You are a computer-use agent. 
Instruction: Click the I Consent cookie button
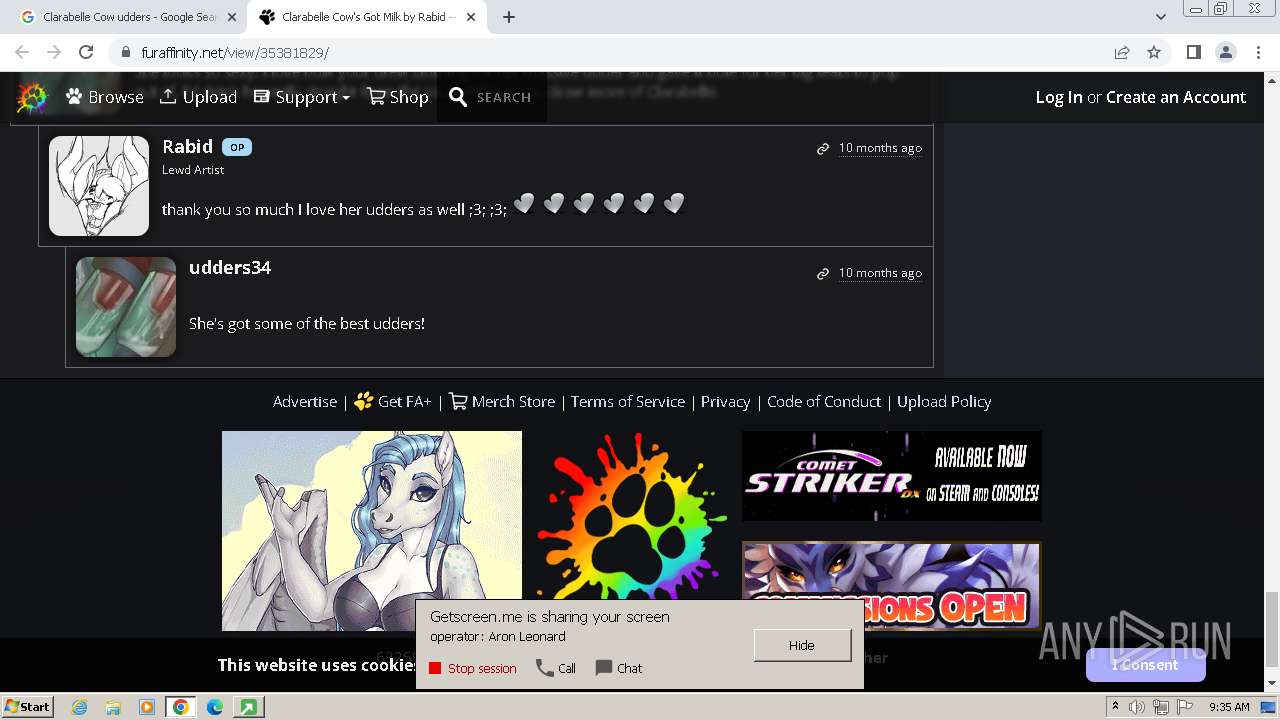pyautogui.click(x=1145, y=665)
